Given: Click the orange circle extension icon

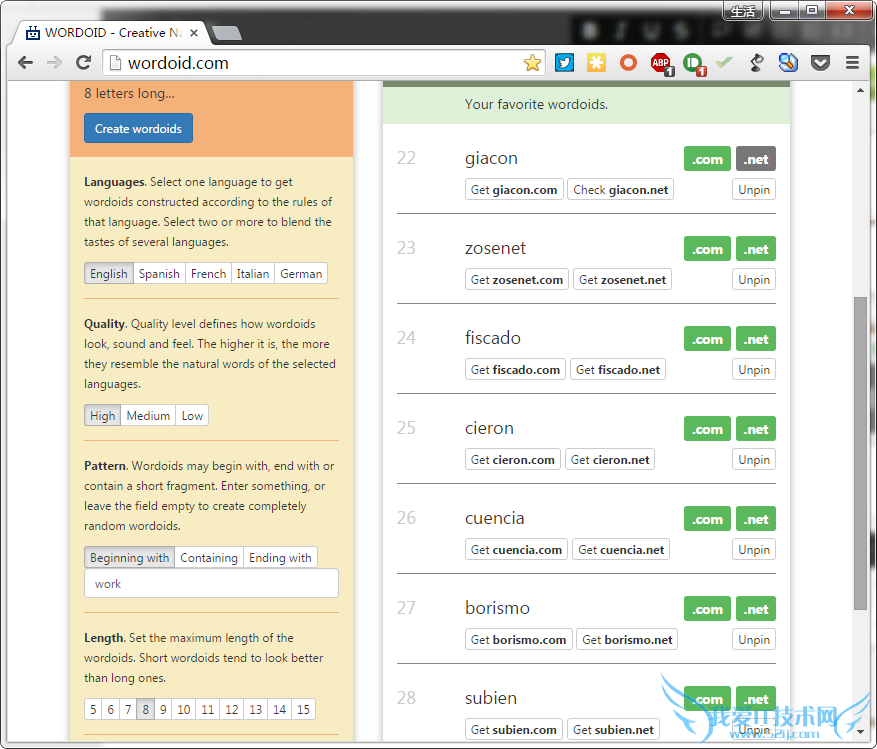Looking at the screenshot, I should (628, 63).
